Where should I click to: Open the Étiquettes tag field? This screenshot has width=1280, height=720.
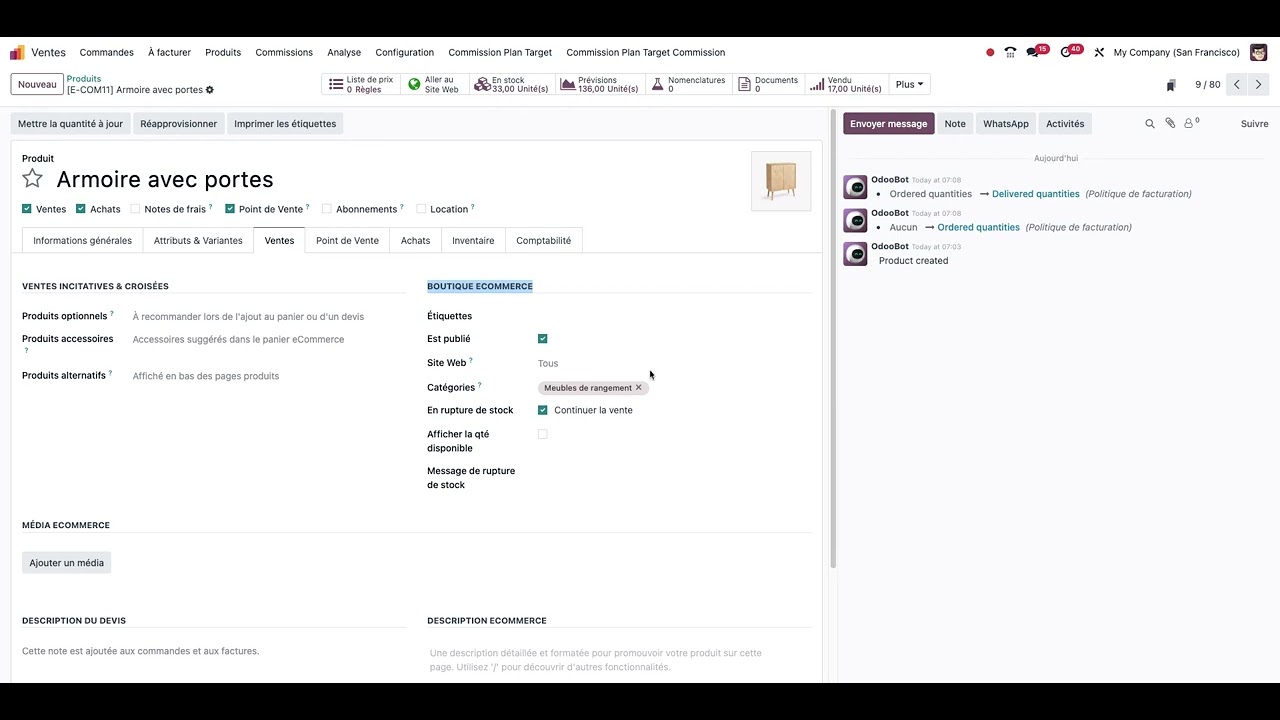coord(672,316)
